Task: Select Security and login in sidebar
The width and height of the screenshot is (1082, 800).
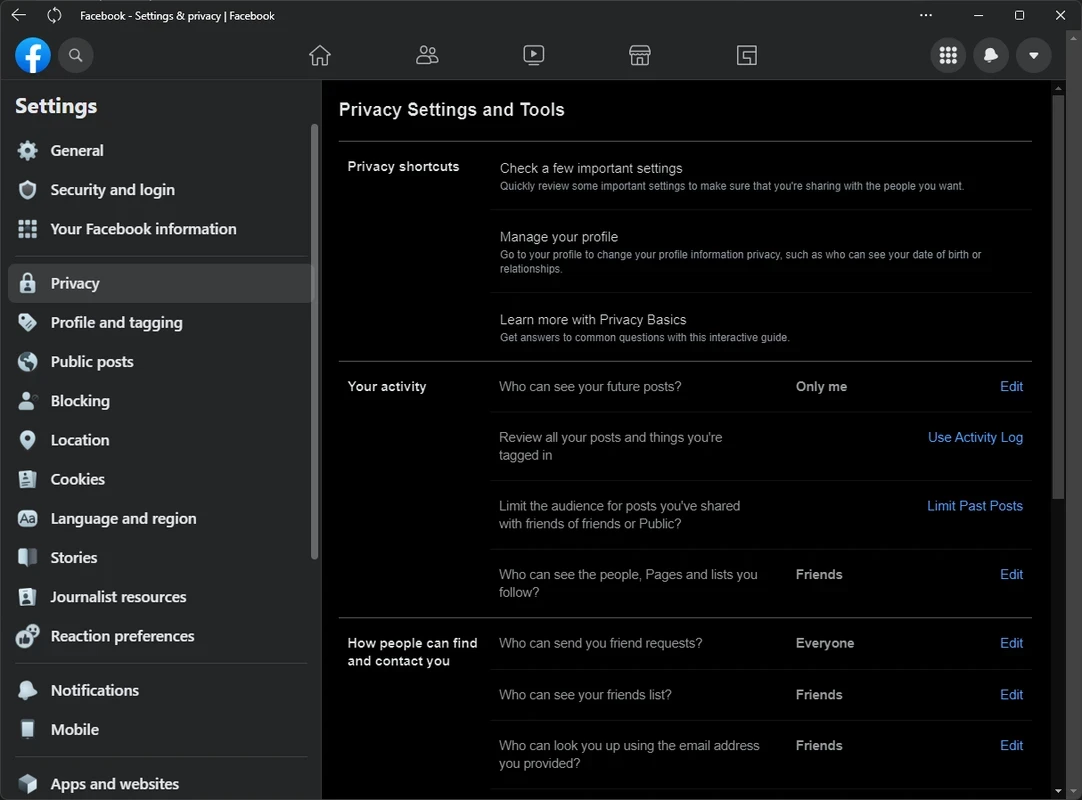Action: click(x=112, y=190)
